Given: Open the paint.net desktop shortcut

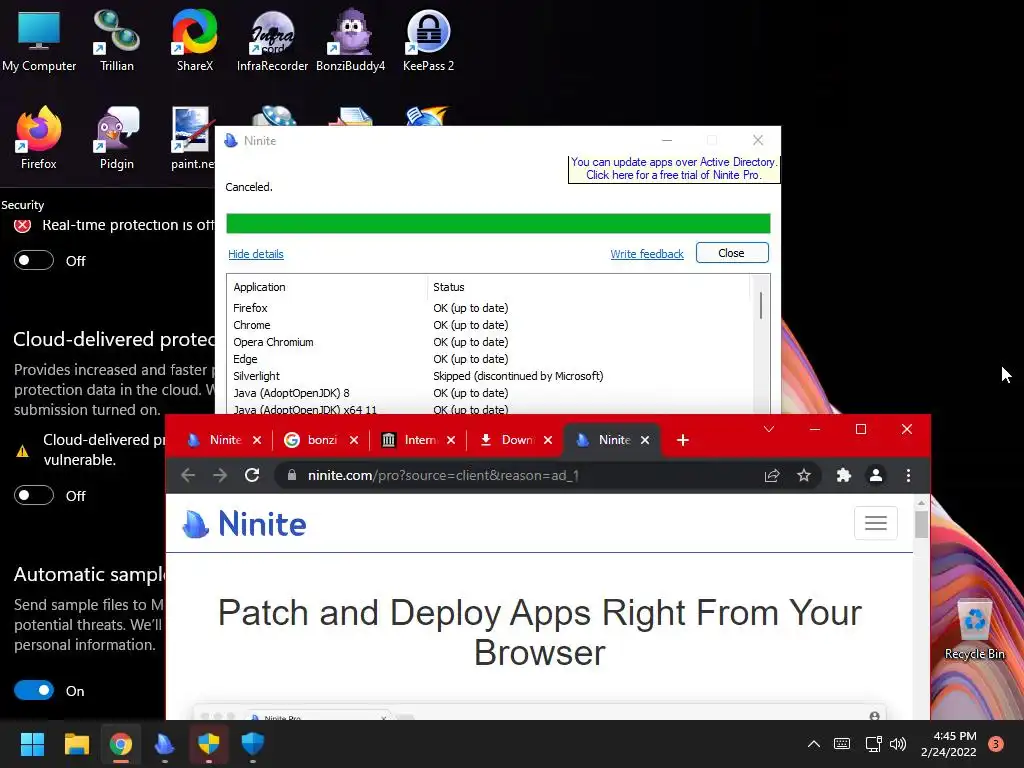Looking at the screenshot, I should 191,138.
